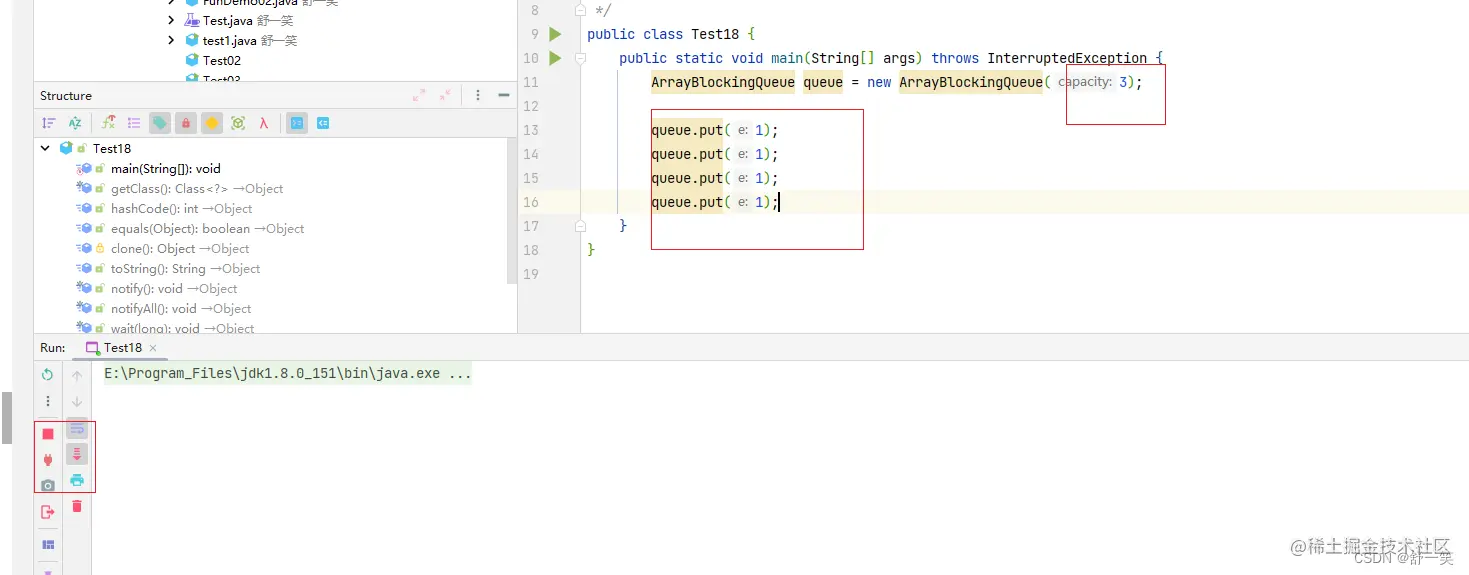The height and width of the screenshot is (575, 1469).
Task: Click the fold end marker at line 17
Action: 581,226
